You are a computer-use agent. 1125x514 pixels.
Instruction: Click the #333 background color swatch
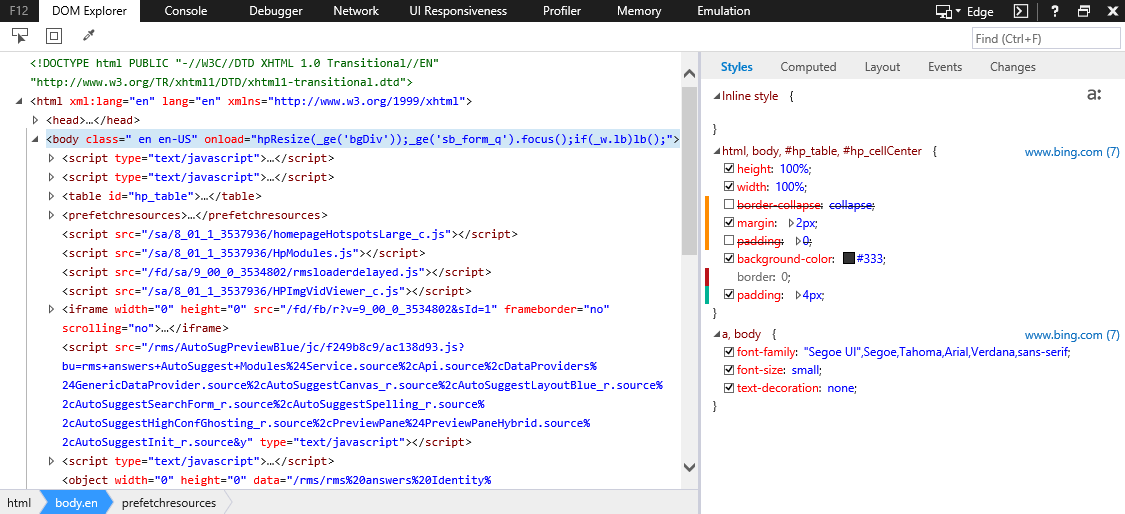pyautogui.click(x=849, y=258)
